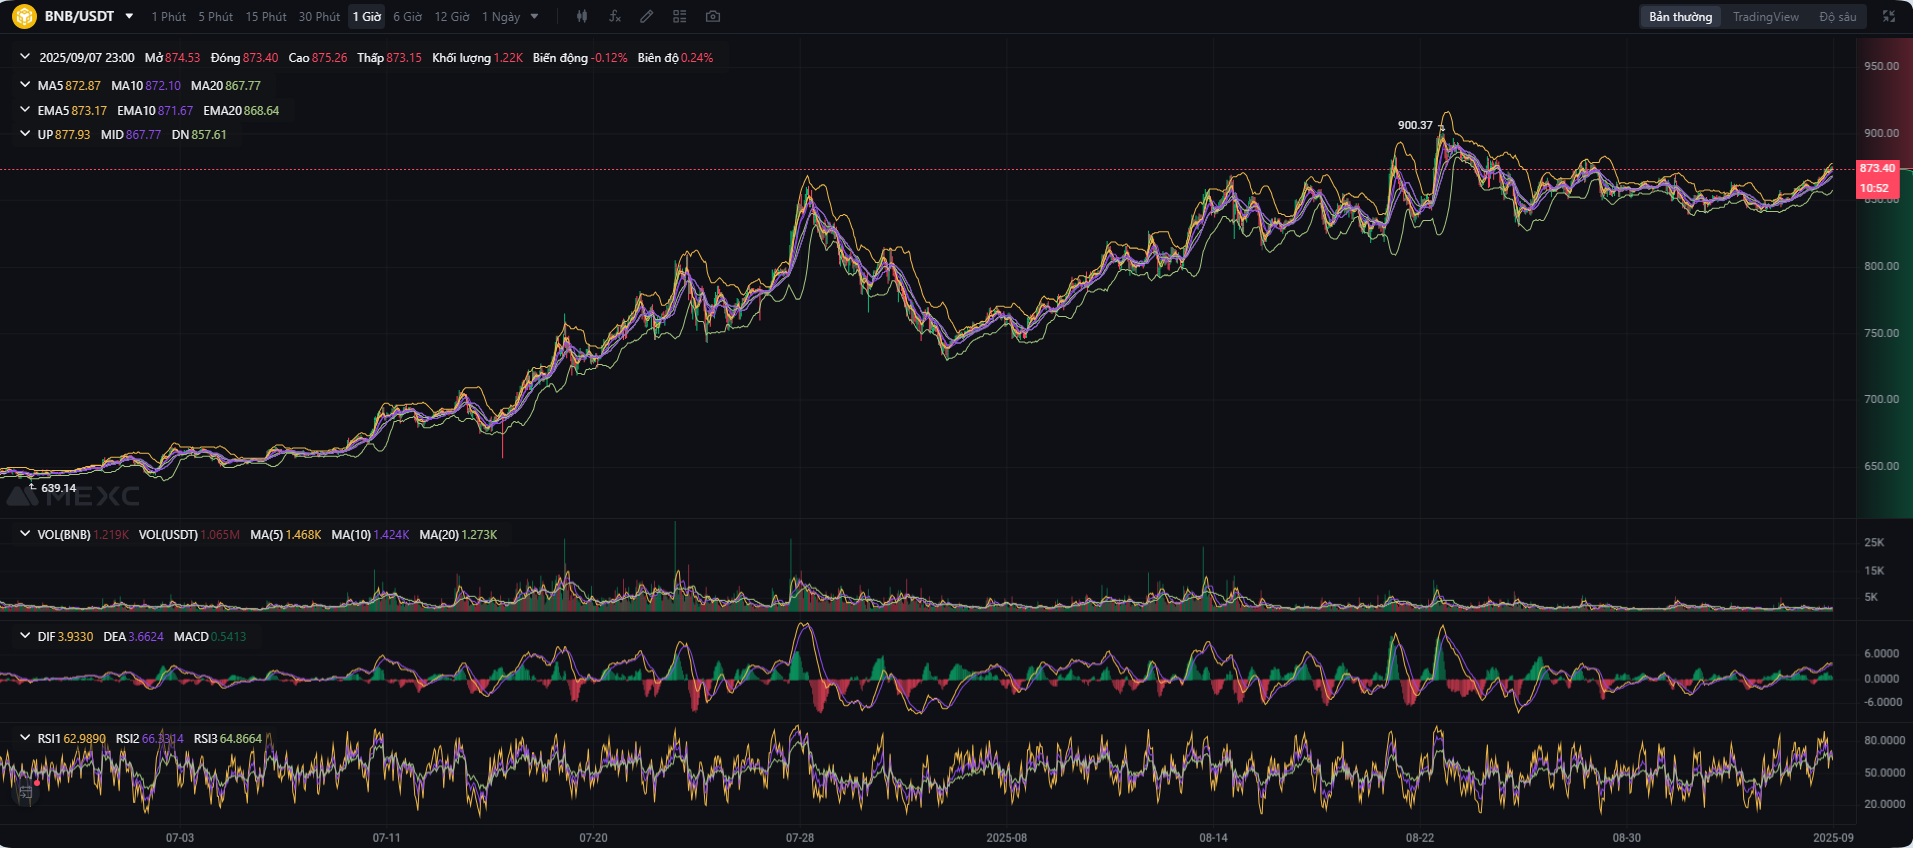1913x848 pixels.
Task: Click the UP 877.93 Bollinger label
Action: [x=64, y=135]
